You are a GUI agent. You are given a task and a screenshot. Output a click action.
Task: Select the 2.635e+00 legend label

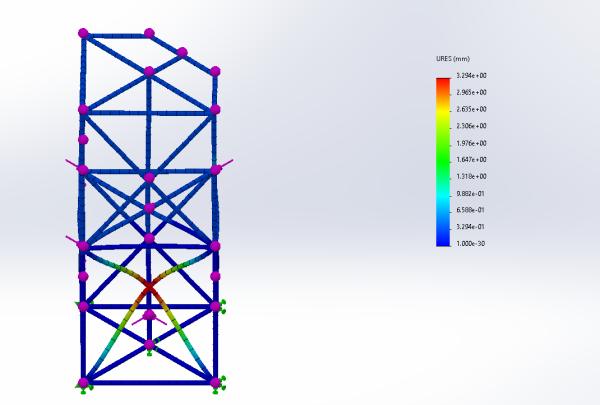pos(472,109)
